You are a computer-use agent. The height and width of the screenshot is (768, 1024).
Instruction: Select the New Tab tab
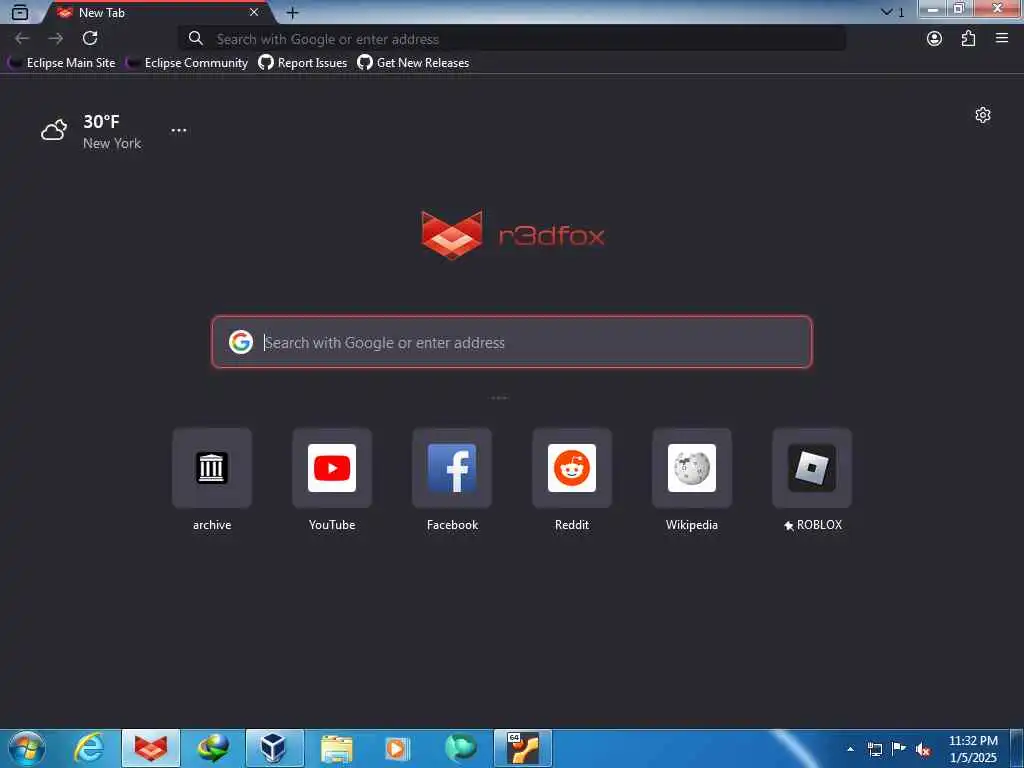click(157, 12)
